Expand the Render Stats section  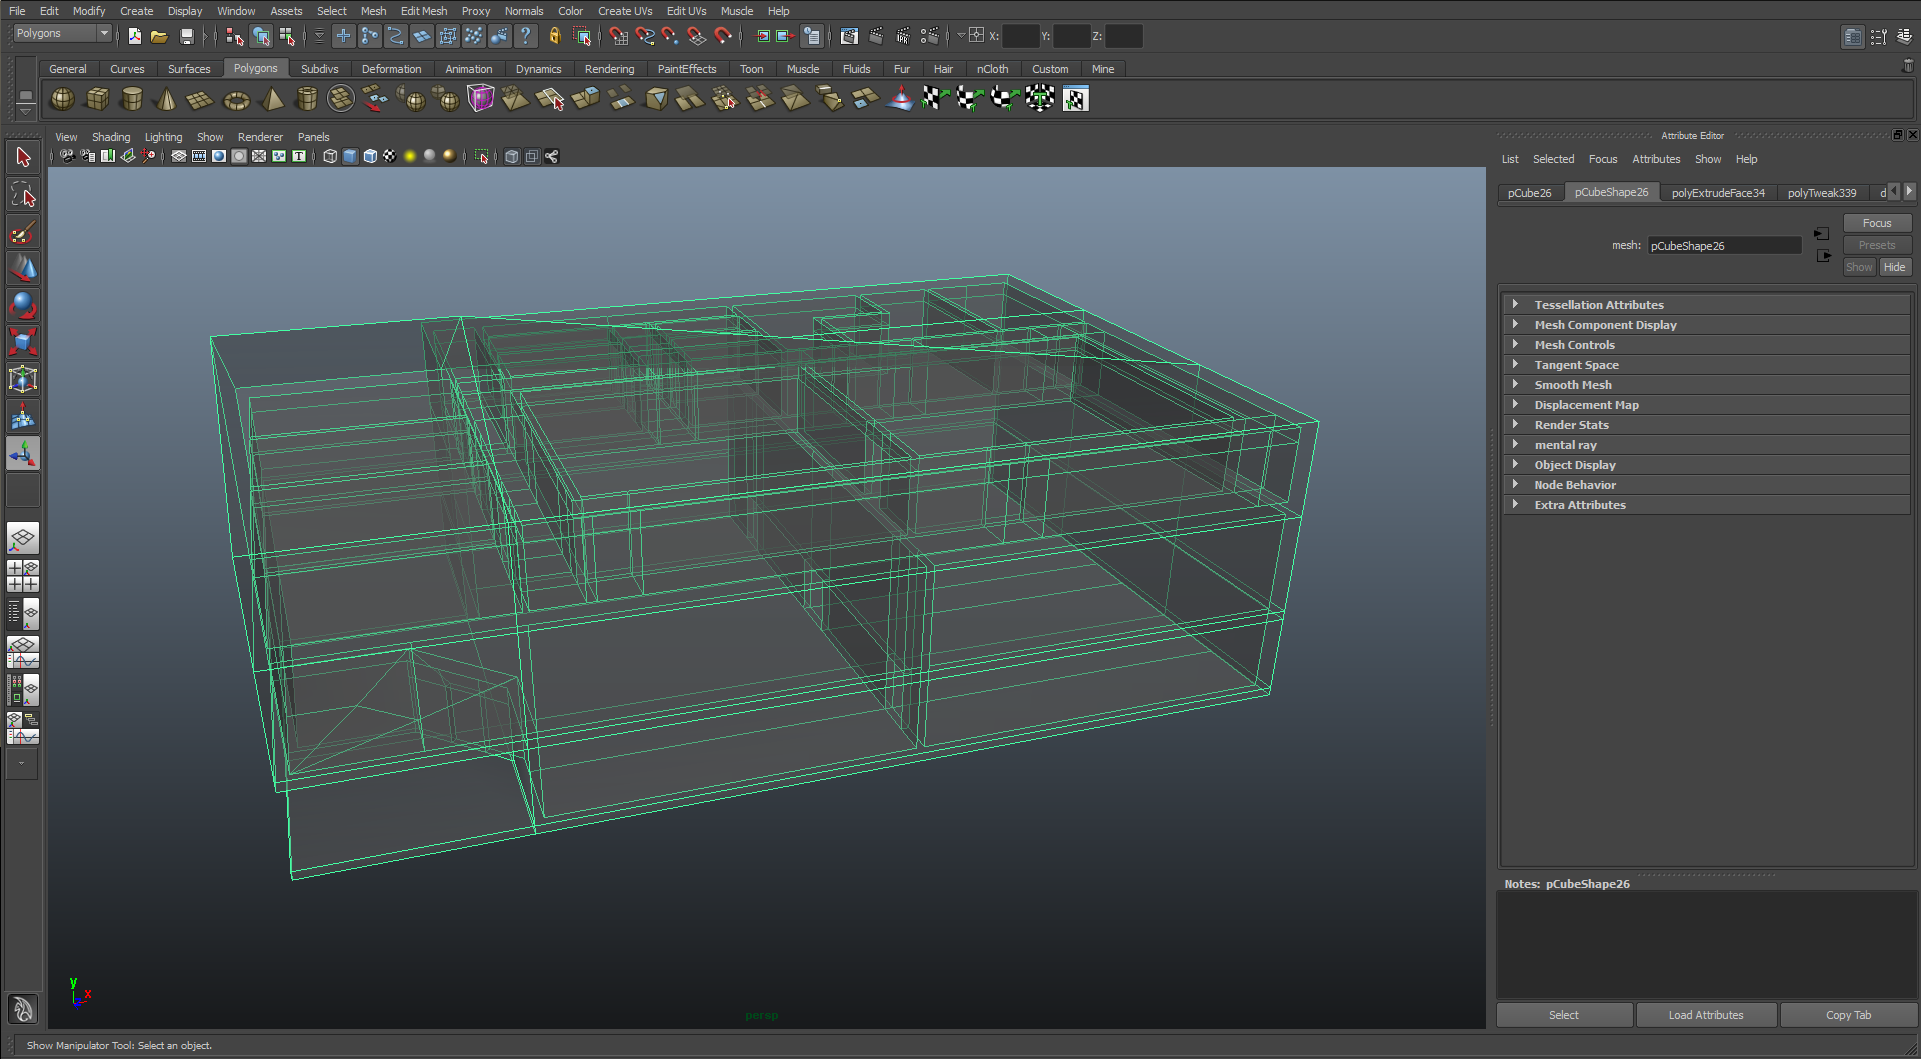1518,424
